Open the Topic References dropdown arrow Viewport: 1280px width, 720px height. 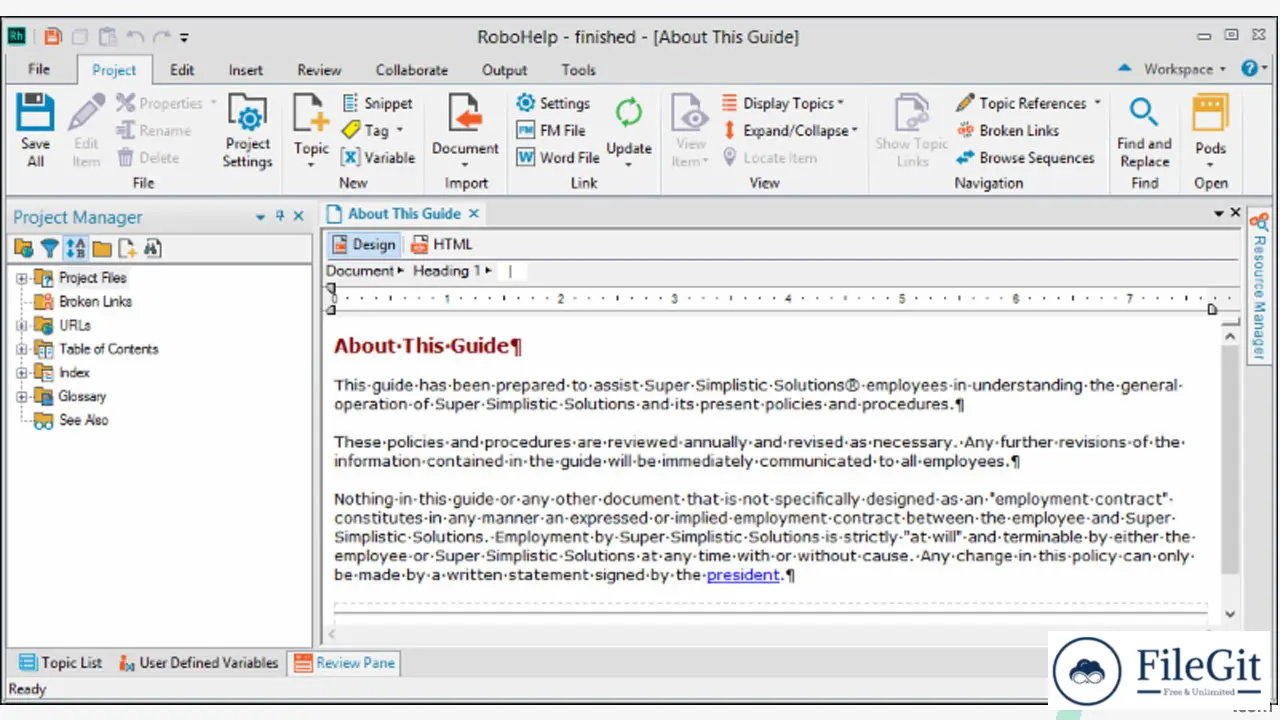(x=1097, y=103)
